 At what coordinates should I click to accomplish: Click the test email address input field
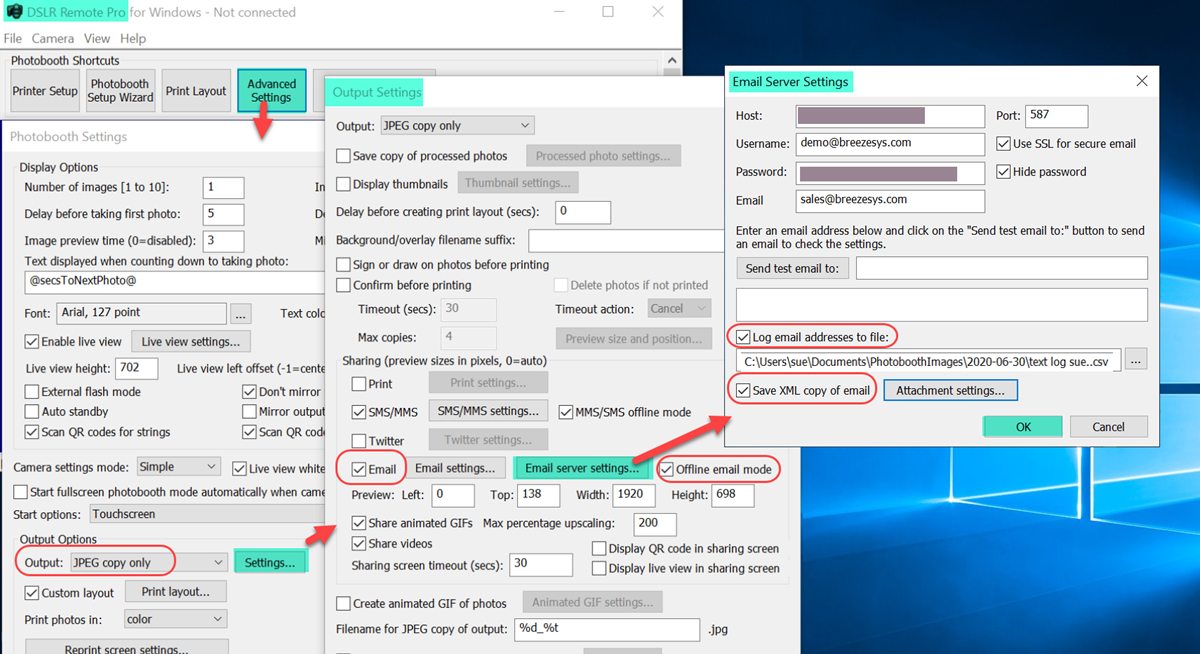coord(1002,268)
